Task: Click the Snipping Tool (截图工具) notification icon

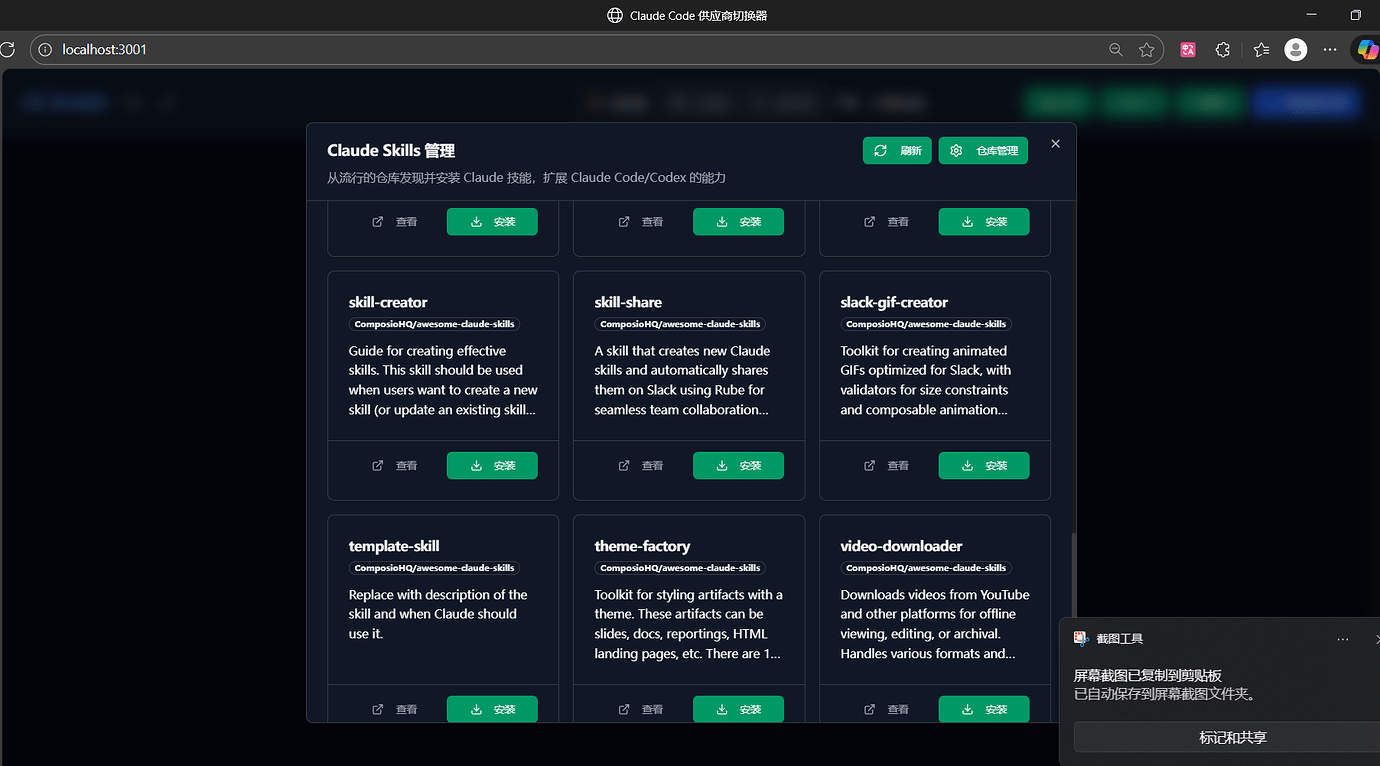Action: [x=1080, y=638]
